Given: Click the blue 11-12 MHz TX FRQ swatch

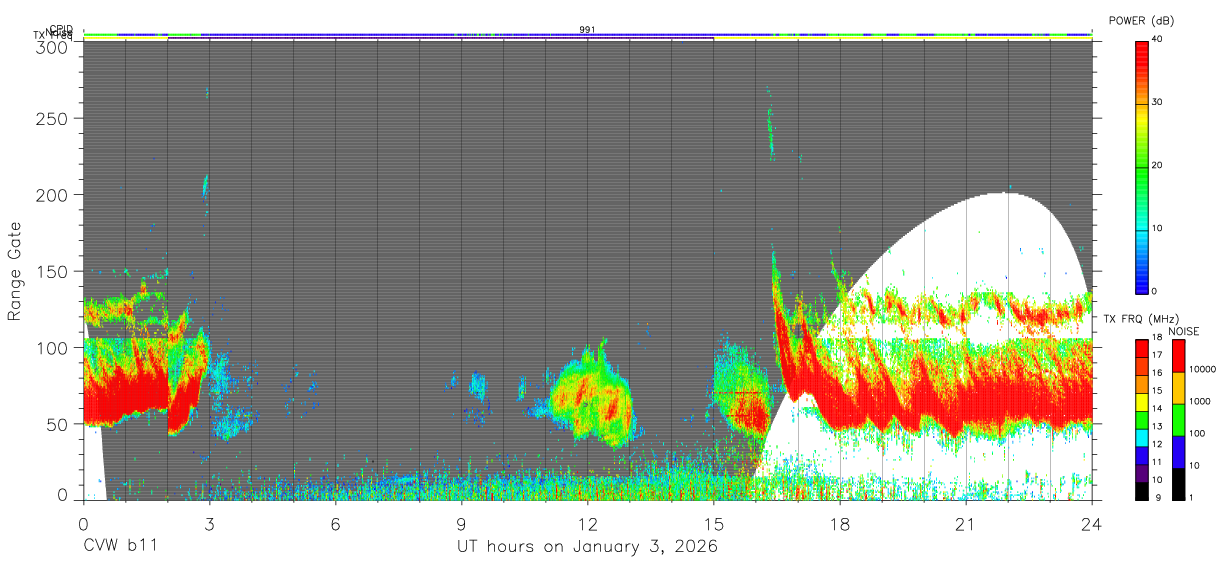Looking at the screenshot, I should tap(1141, 454).
